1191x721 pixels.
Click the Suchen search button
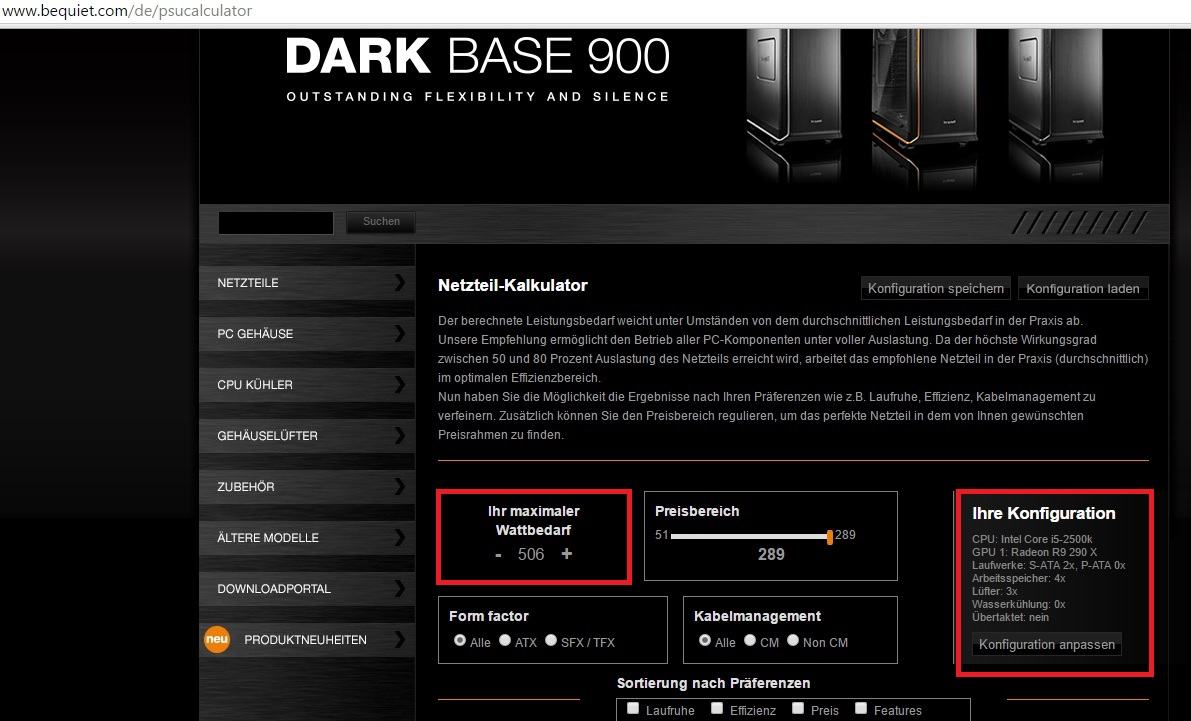[381, 222]
